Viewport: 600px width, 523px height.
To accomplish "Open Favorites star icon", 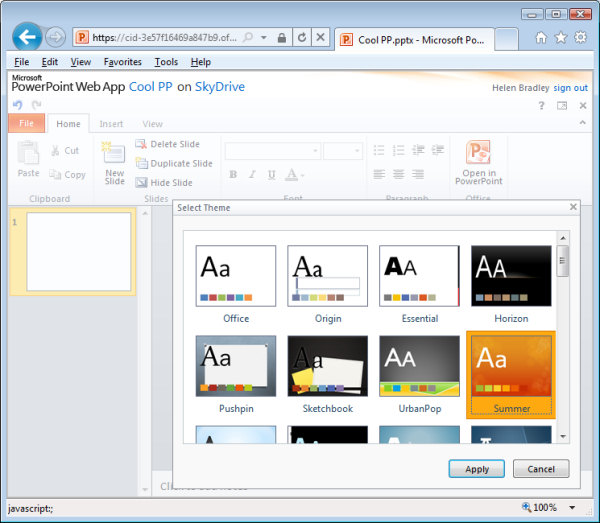I will [x=561, y=37].
